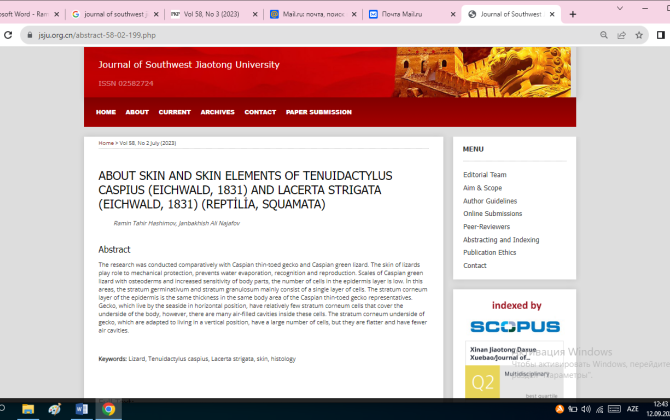Open the Editorial Team sidebar link
Screen dimensions: 670x420
484,175
